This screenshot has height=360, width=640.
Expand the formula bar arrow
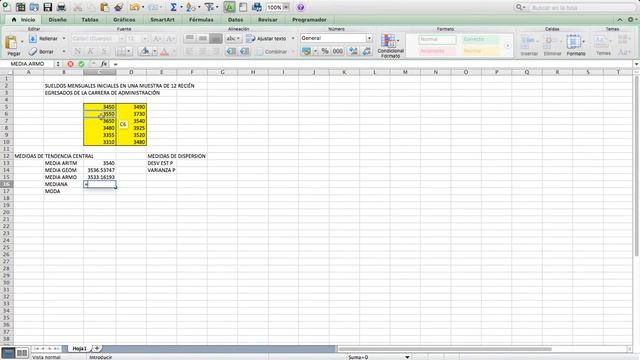pos(636,64)
